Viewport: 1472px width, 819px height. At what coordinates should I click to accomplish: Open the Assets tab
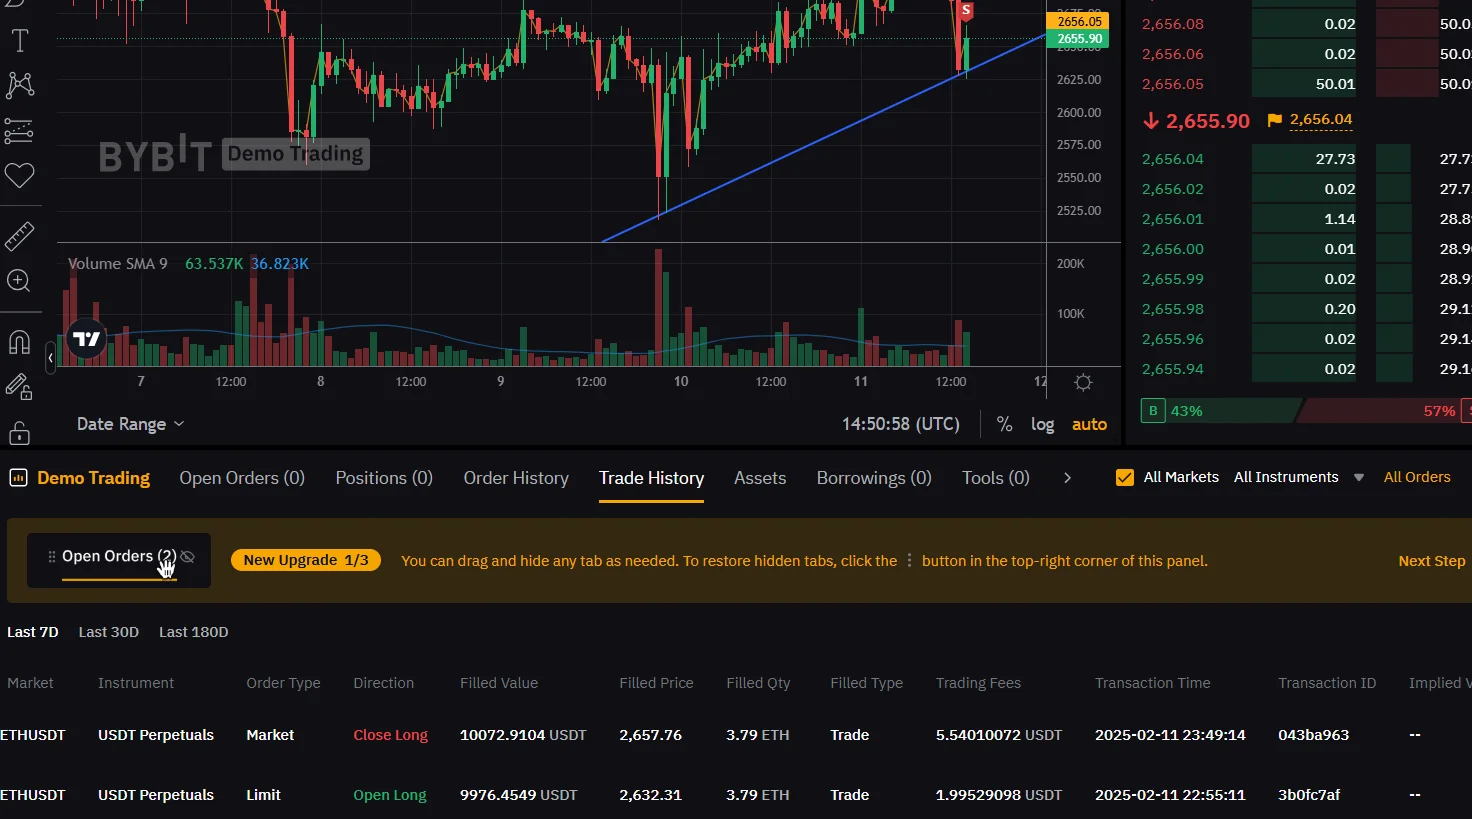pyautogui.click(x=760, y=478)
